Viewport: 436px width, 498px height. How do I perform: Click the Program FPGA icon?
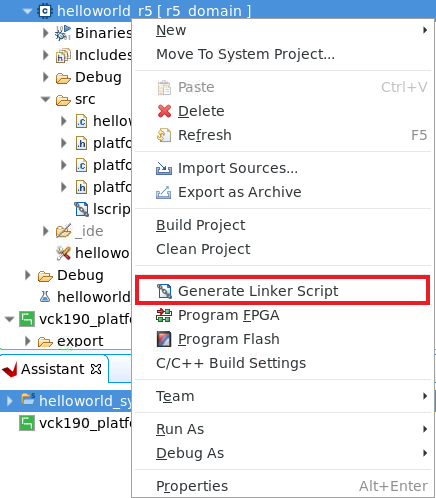click(164, 315)
